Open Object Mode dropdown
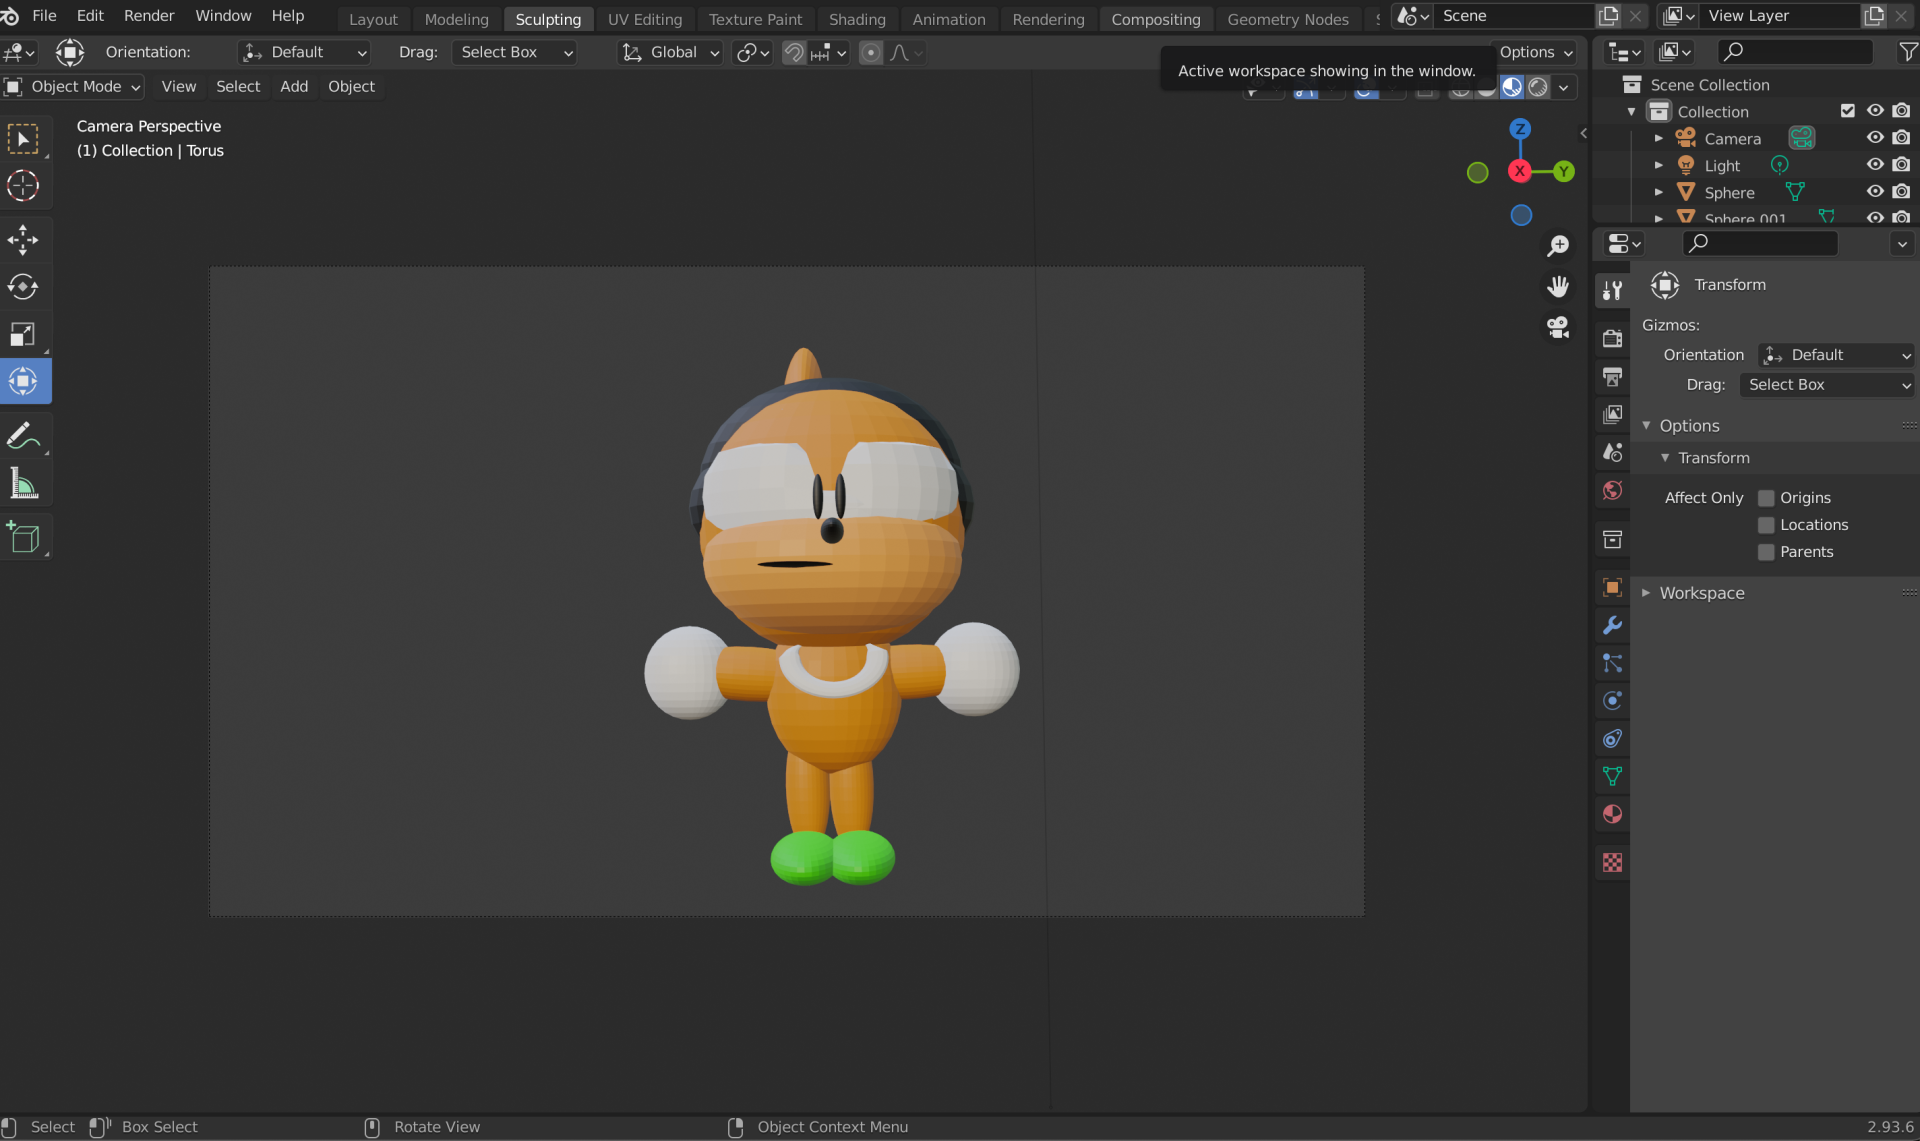This screenshot has width=1920, height=1141. click(72, 87)
